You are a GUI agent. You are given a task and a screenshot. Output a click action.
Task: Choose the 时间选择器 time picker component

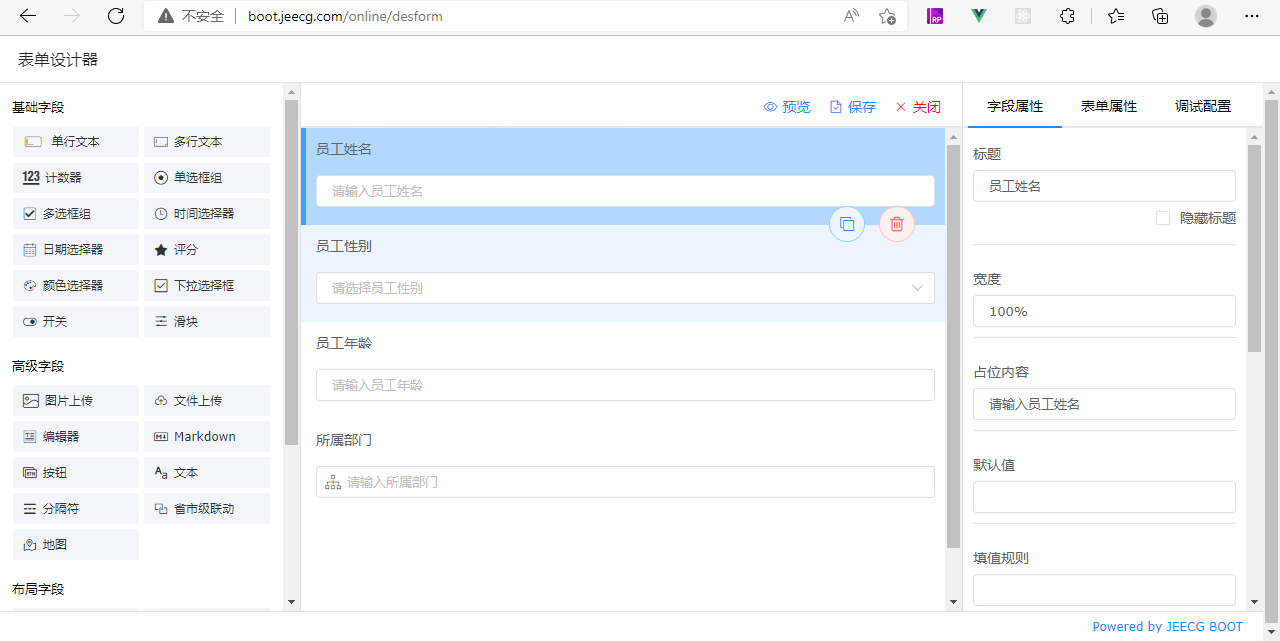(x=207, y=214)
